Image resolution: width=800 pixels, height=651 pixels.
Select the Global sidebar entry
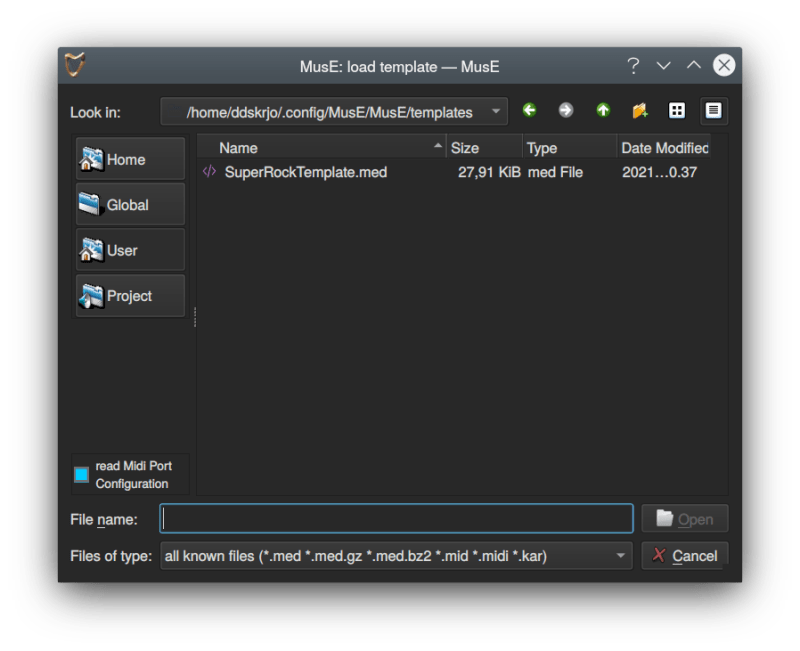point(130,204)
